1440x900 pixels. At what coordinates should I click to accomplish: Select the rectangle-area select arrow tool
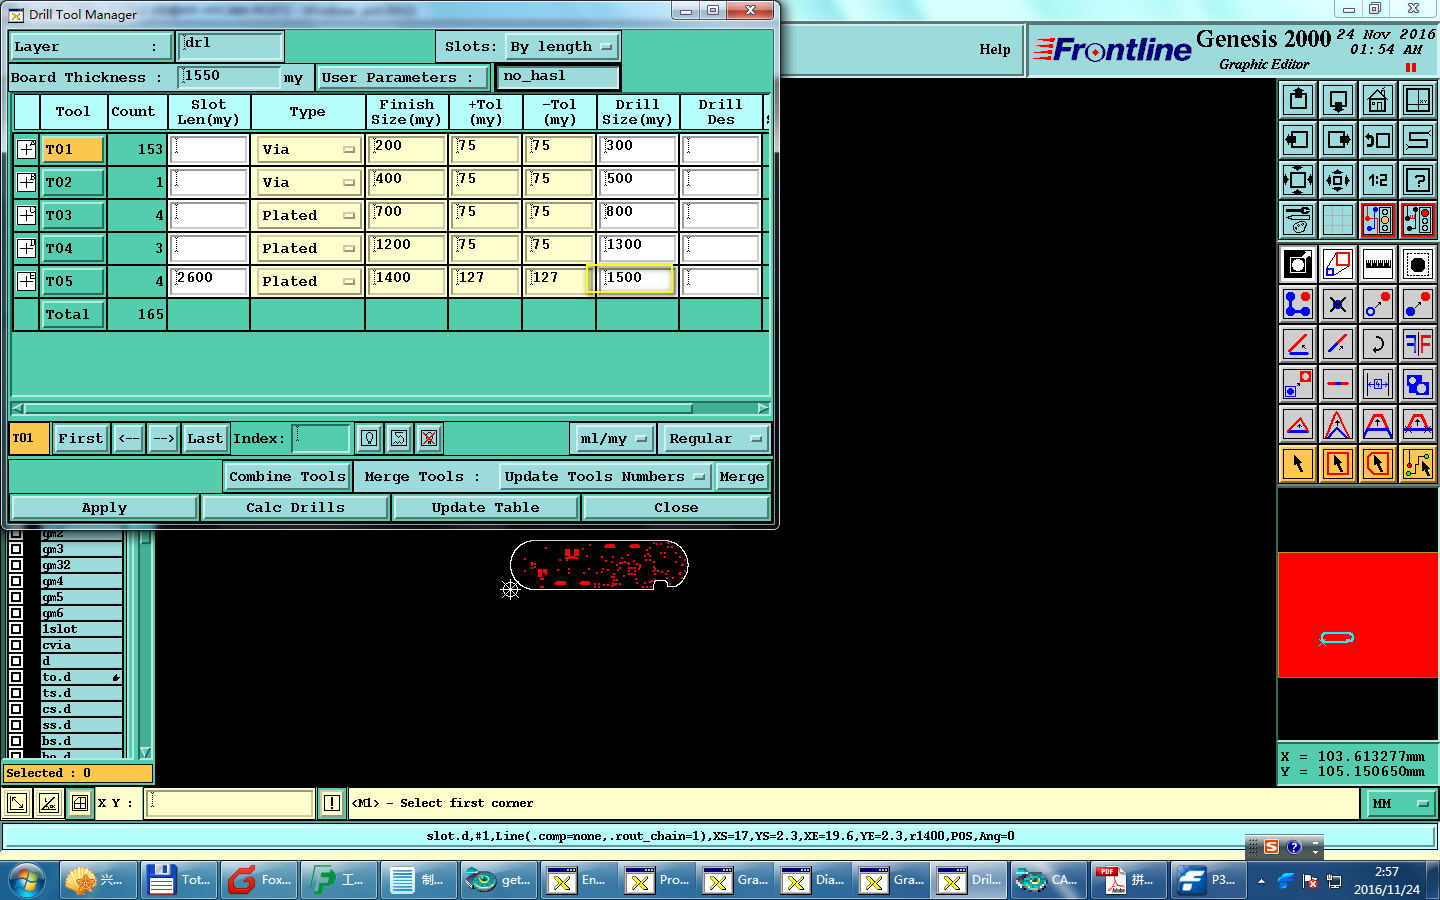[1338, 464]
